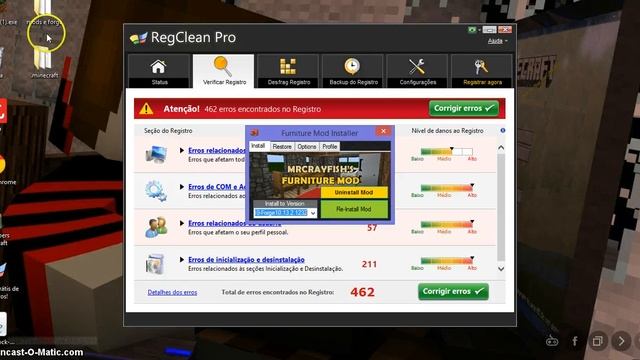Click the startup and uninstall errors icon

coord(155,263)
